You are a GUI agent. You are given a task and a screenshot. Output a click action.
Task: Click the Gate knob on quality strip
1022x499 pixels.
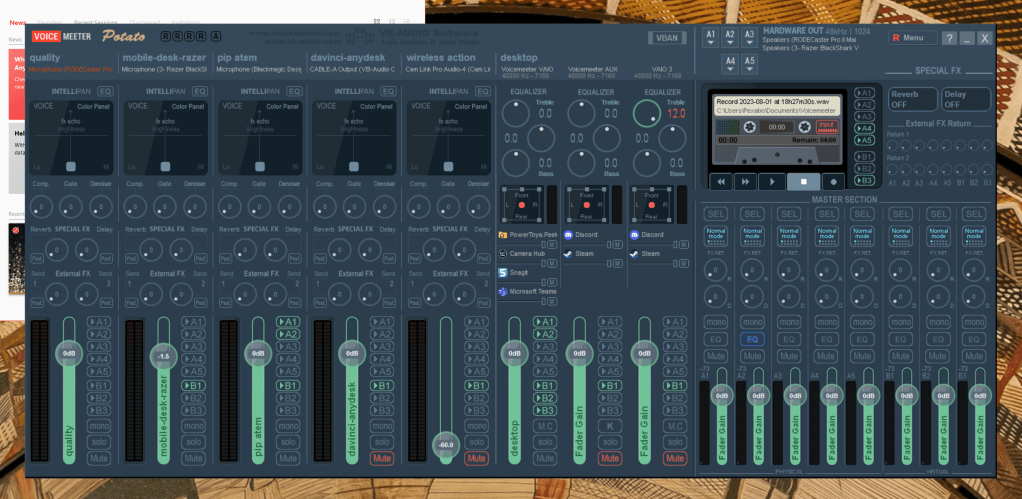(x=70, y=207)
